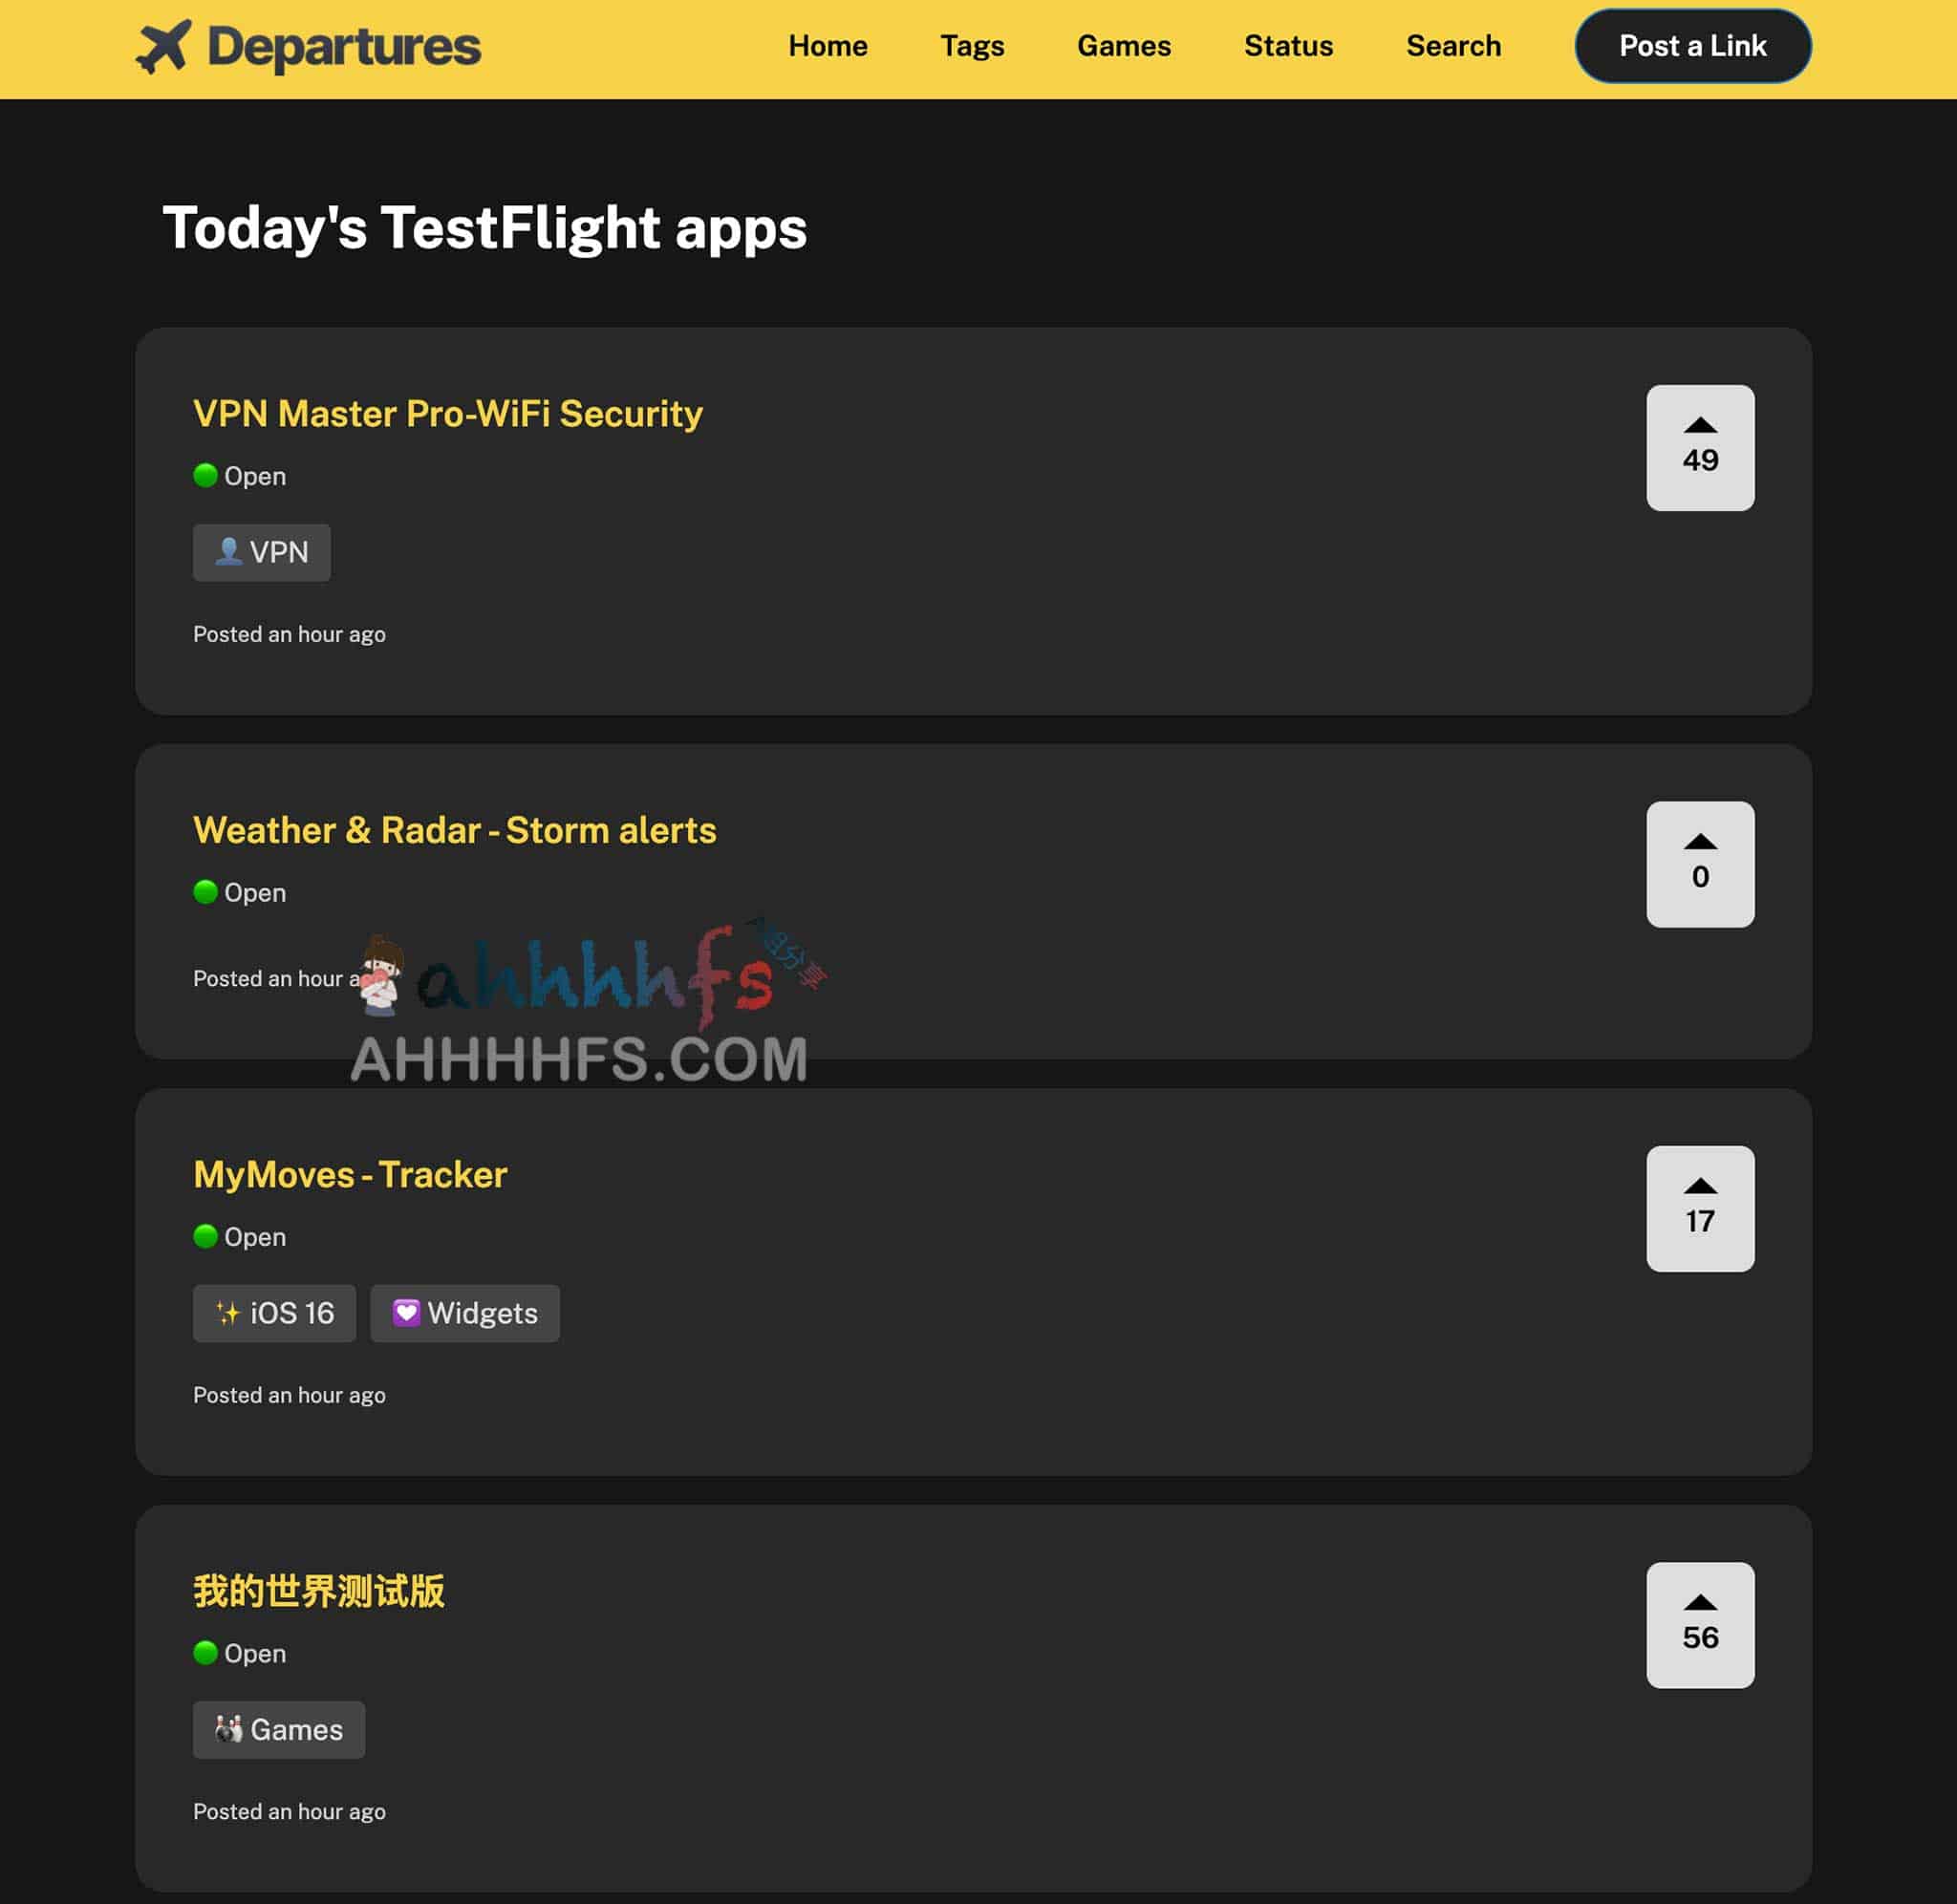Screen dimensions: 1957x1904
Task: Click the Home navigation item
Action: pos(827,46)
